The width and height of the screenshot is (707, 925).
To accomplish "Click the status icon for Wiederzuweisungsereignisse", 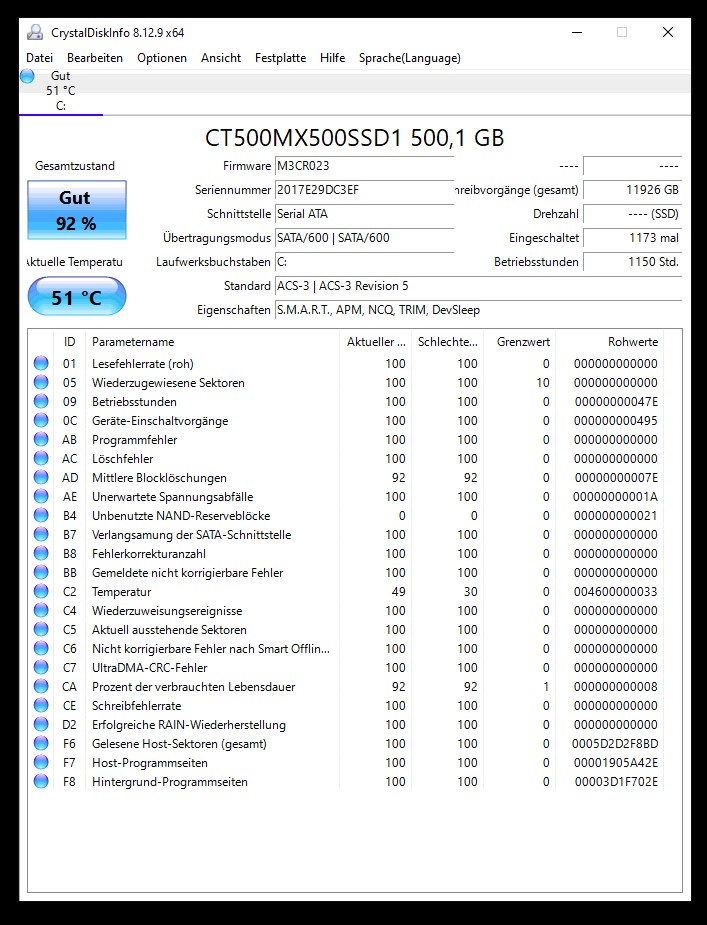I will coord(41,611).
